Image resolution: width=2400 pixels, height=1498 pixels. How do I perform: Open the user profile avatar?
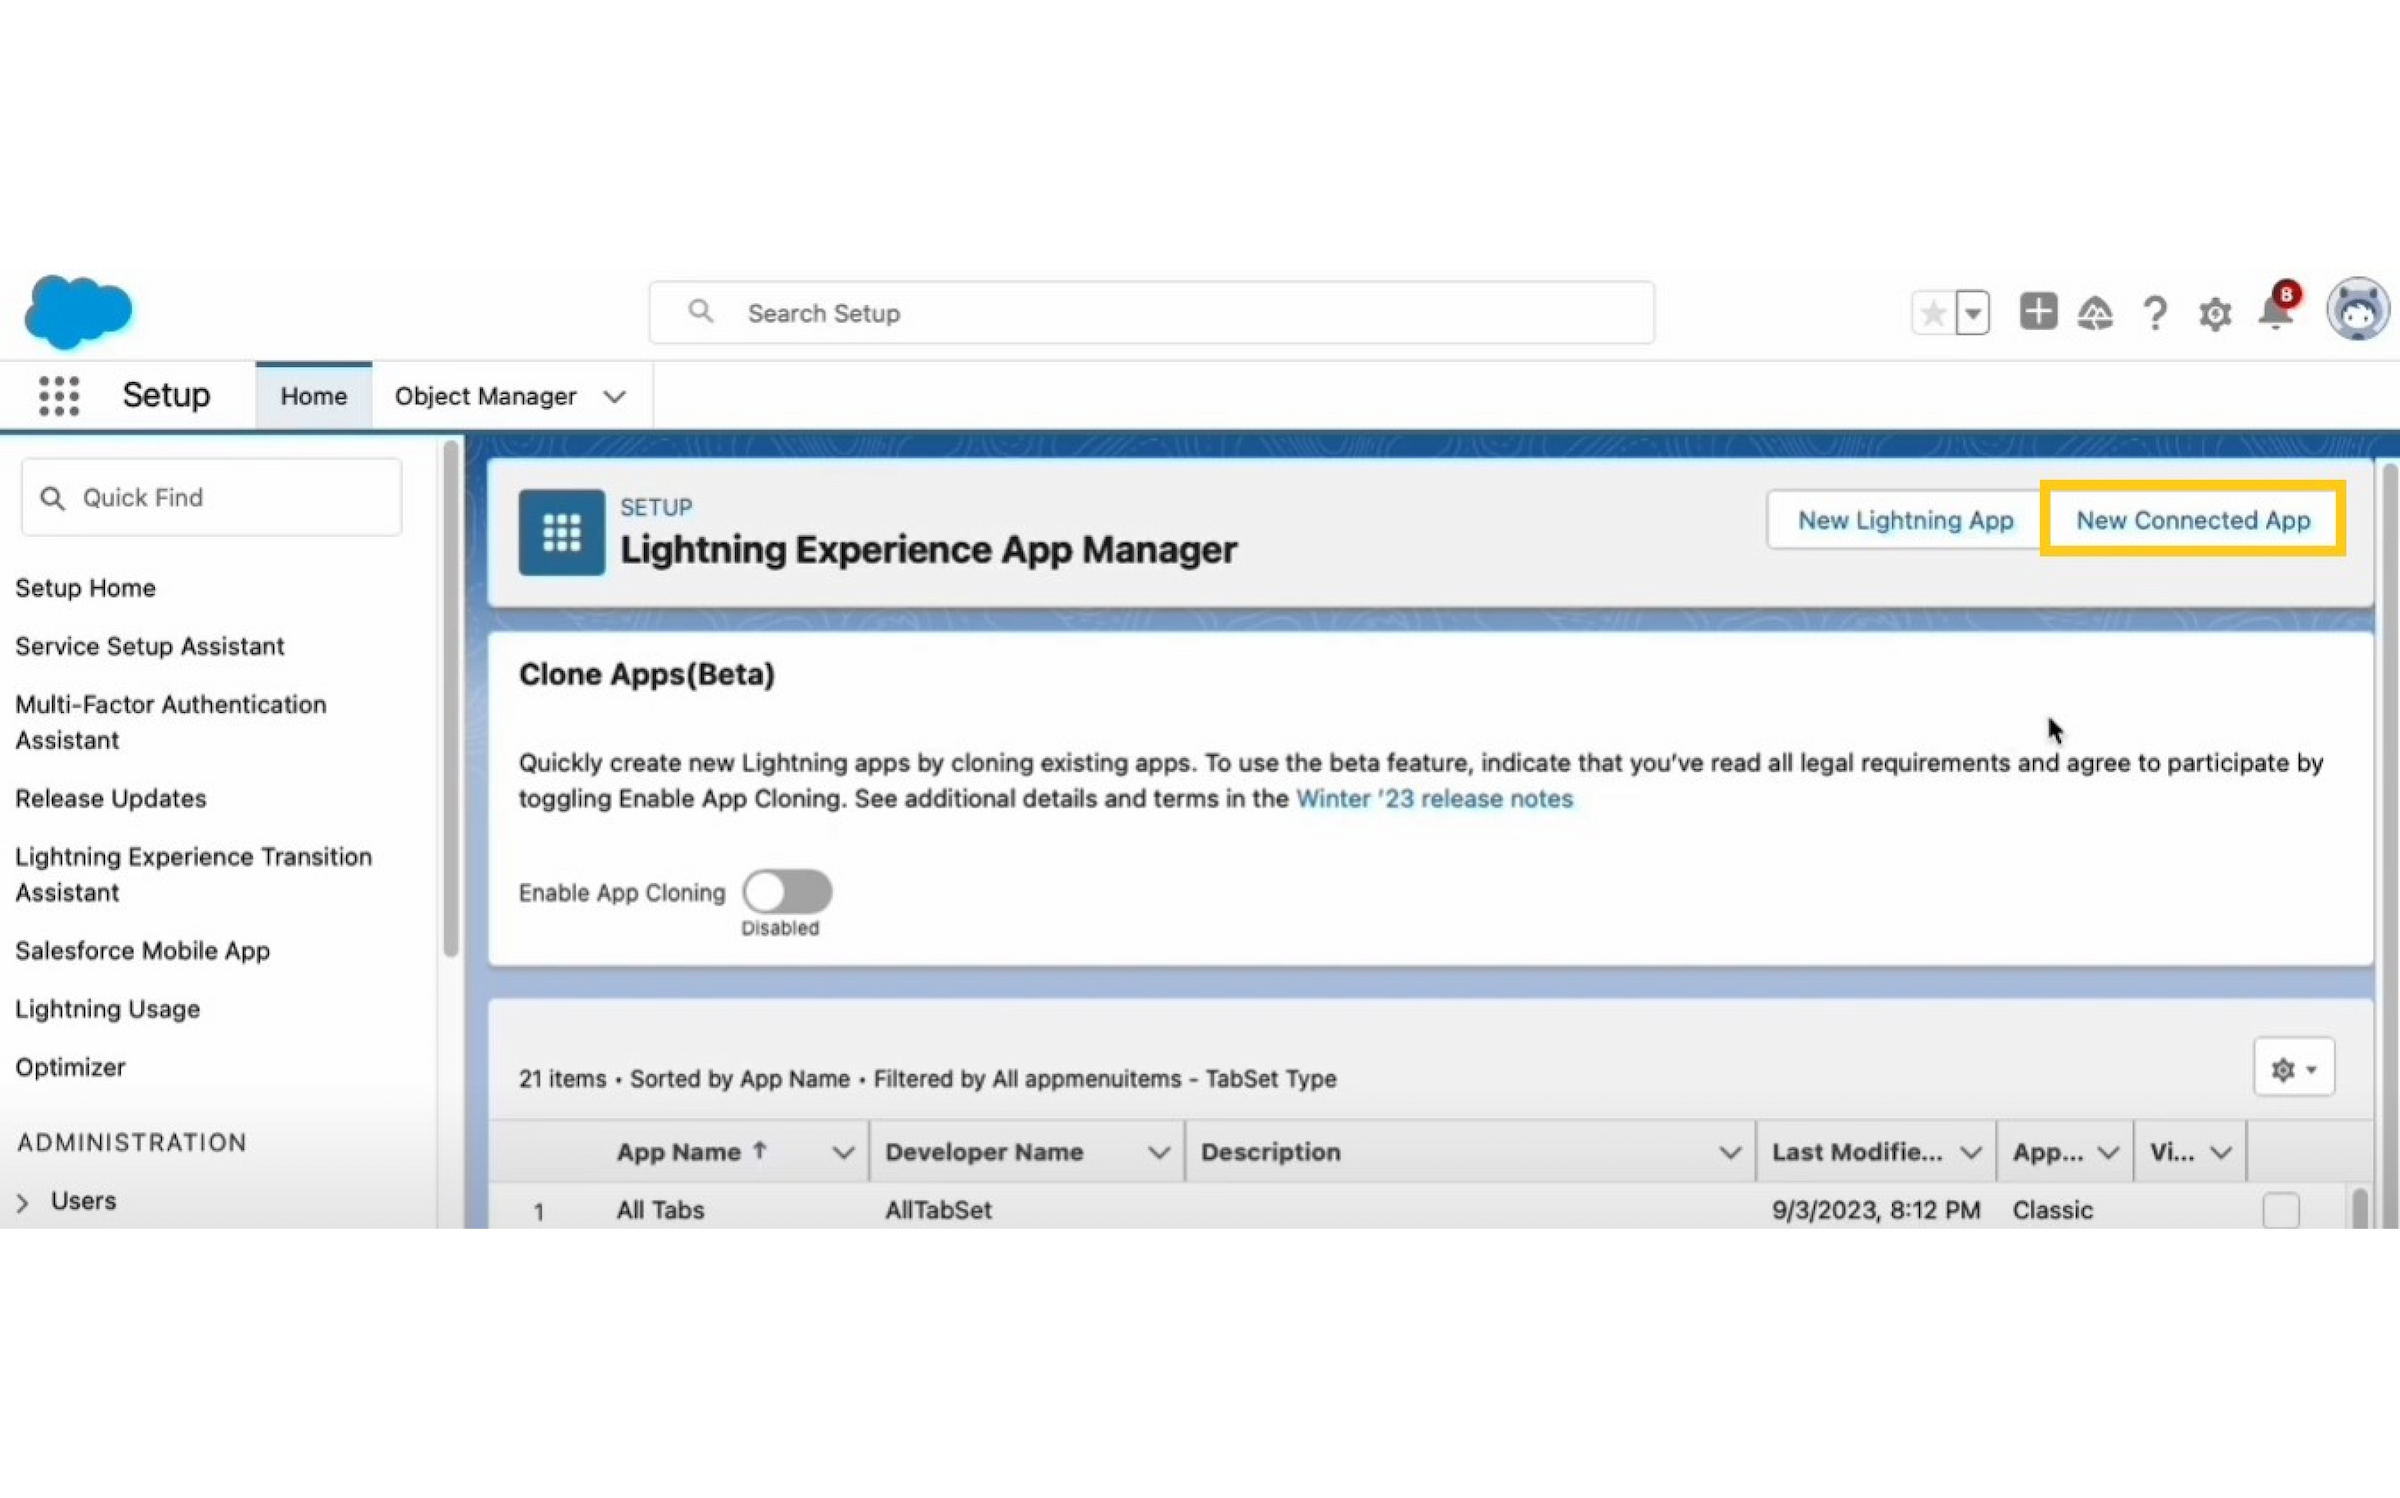point(2358,310)
